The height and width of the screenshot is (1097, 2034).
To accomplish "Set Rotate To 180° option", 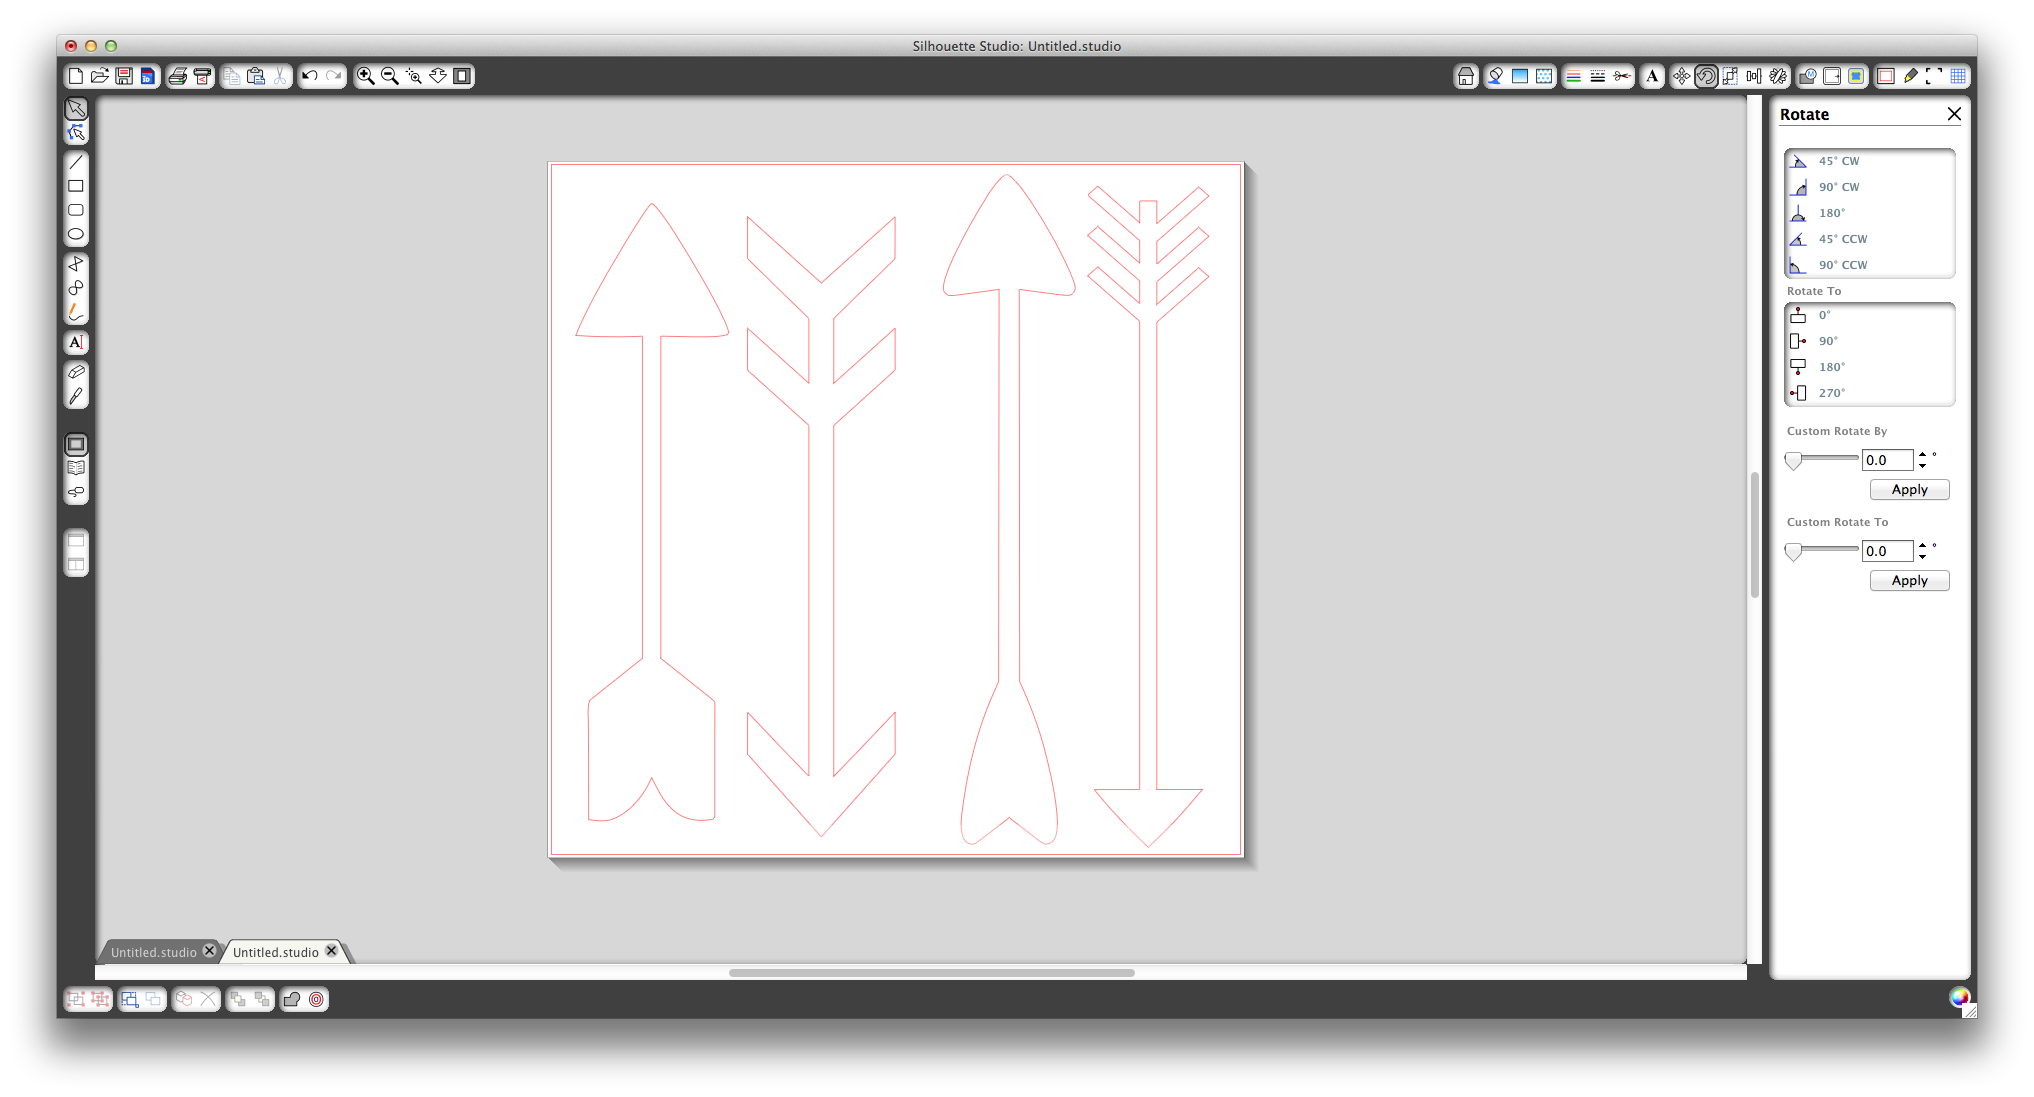I will point(1831,367).
